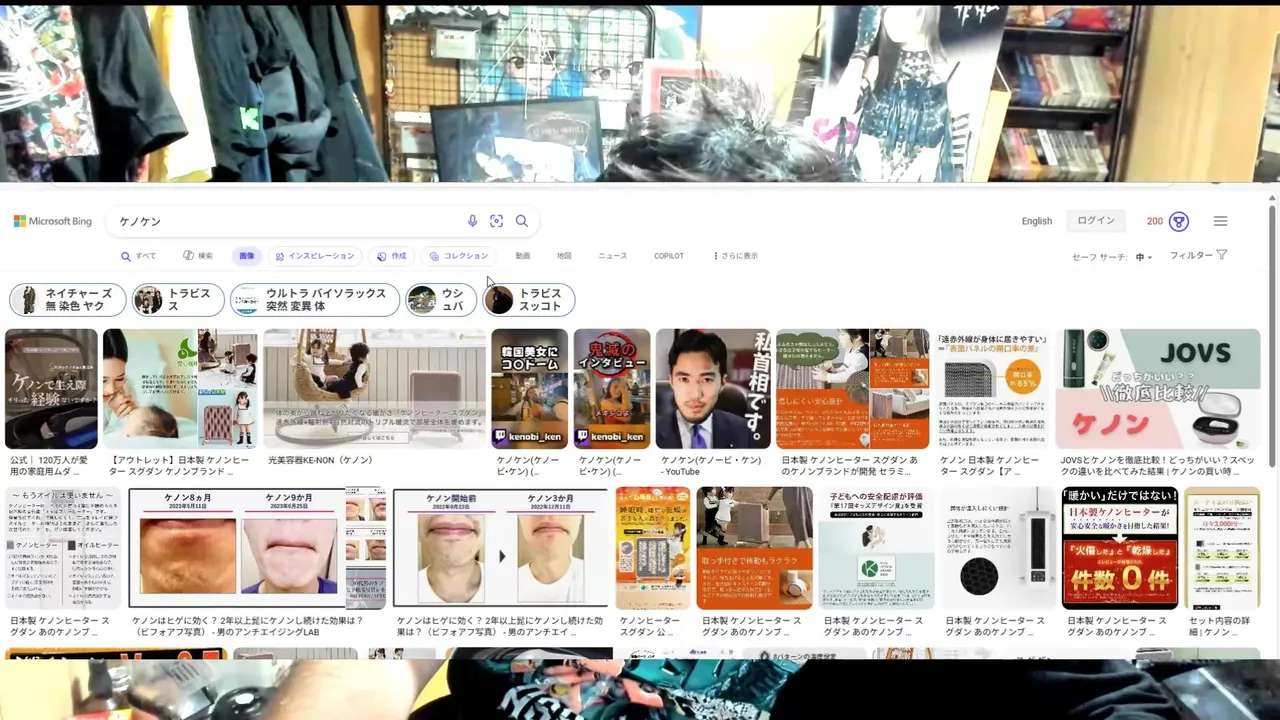
Task: Open the ケノン8ヵ月 / 9か月 comparison thumbnail
Action: (257, 548)
